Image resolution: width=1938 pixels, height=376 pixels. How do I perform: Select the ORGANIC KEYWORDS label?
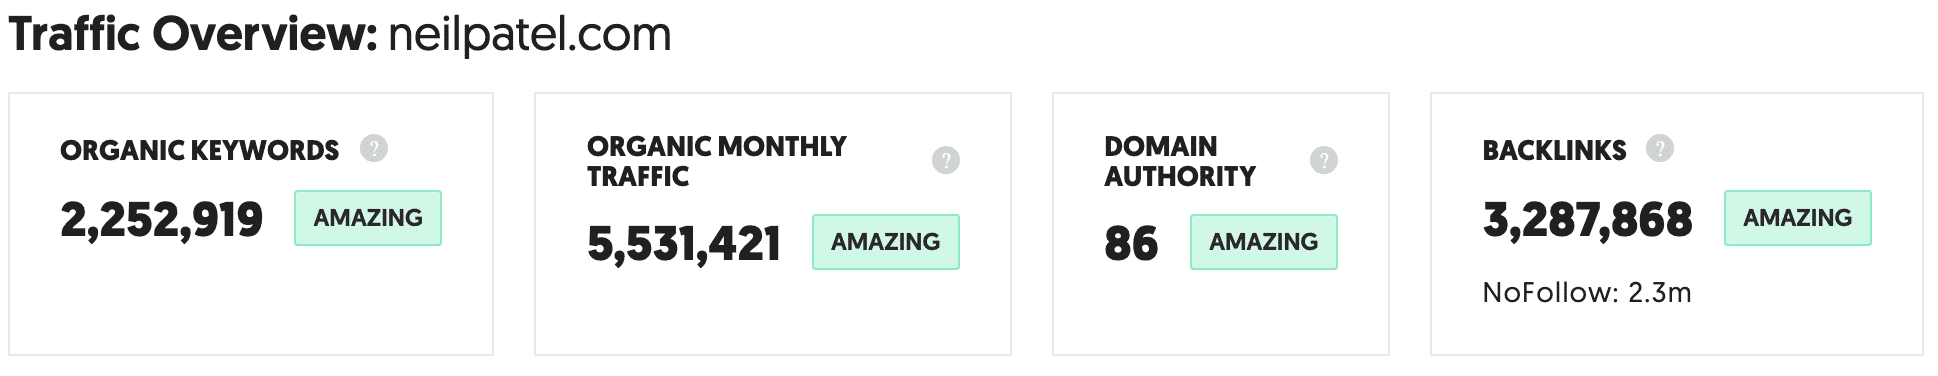coord(200,151)
